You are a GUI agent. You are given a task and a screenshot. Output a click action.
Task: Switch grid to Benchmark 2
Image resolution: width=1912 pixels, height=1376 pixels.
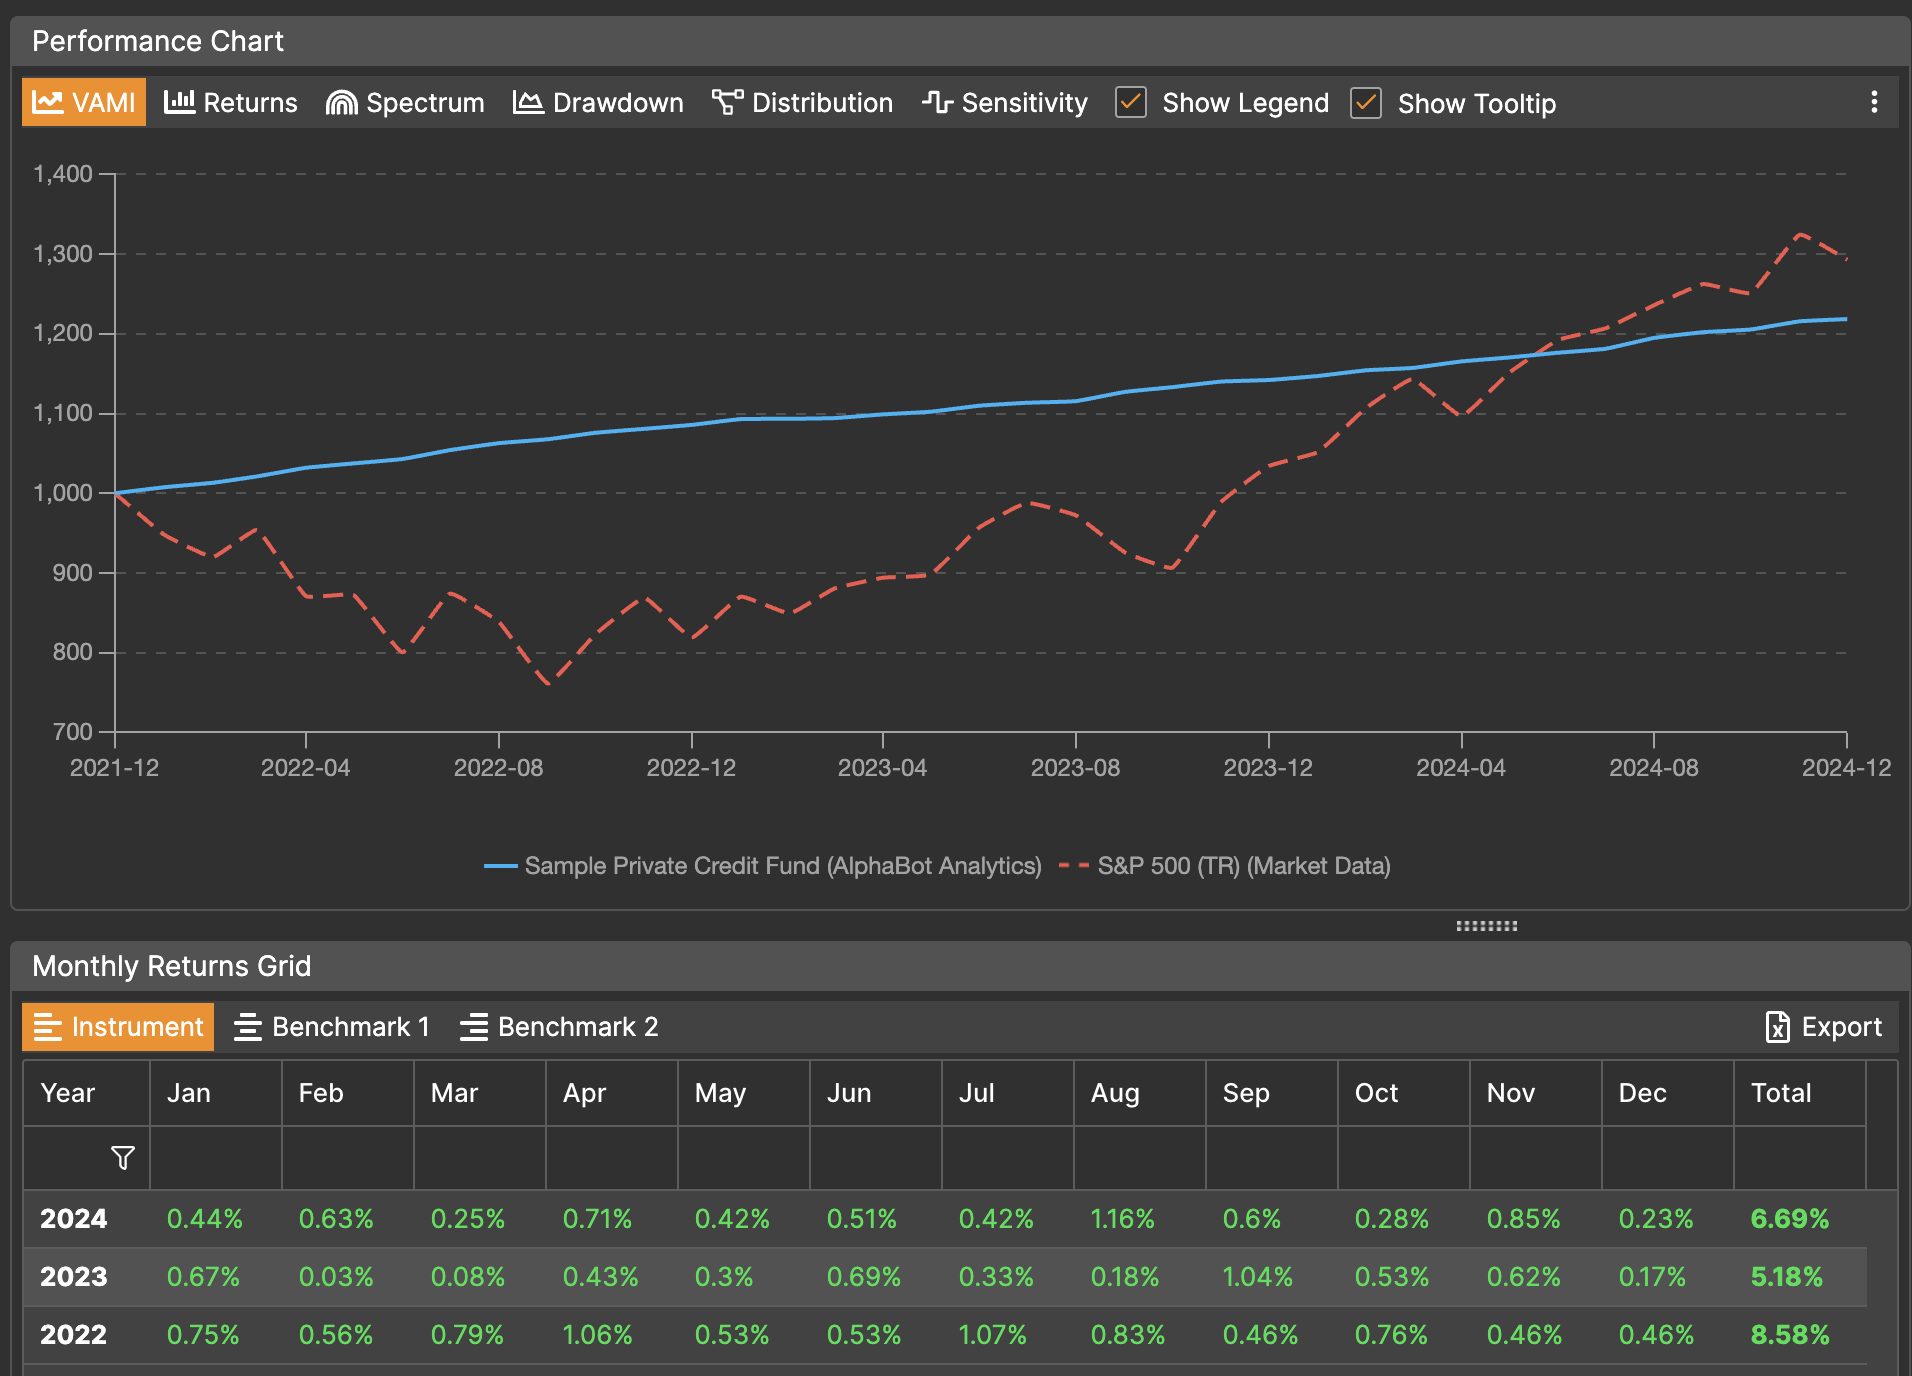pos(559,1027)
